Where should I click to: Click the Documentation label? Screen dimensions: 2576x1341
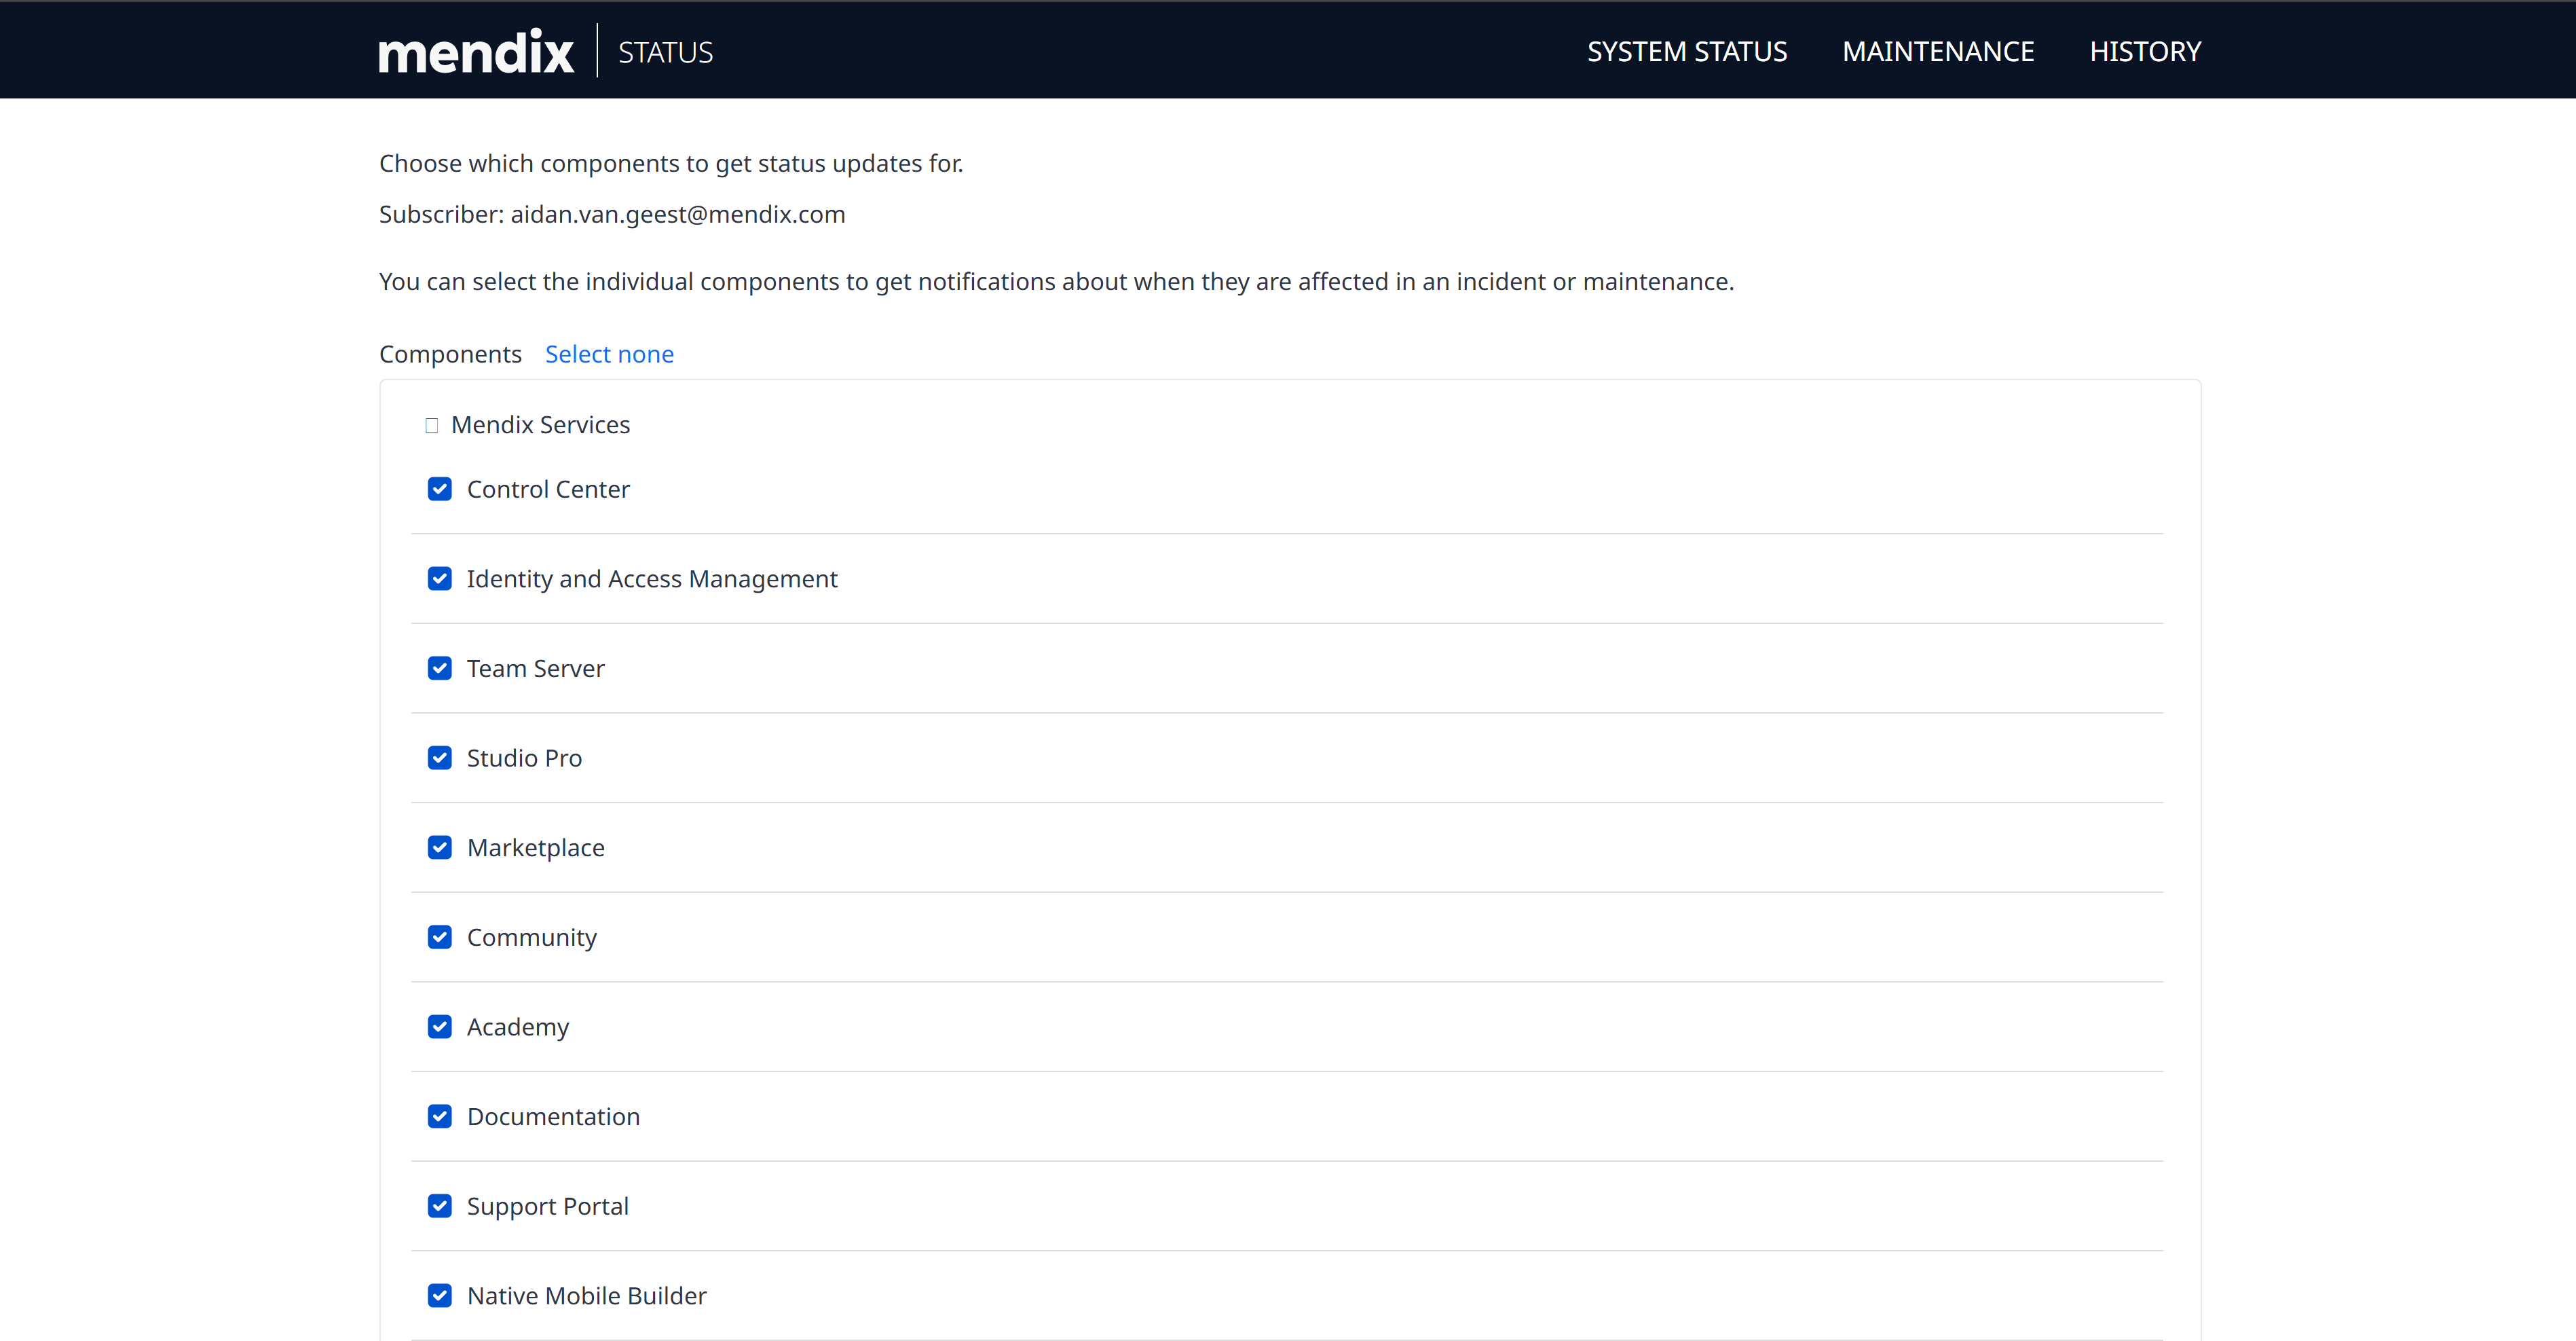(x=553, y=1116)
